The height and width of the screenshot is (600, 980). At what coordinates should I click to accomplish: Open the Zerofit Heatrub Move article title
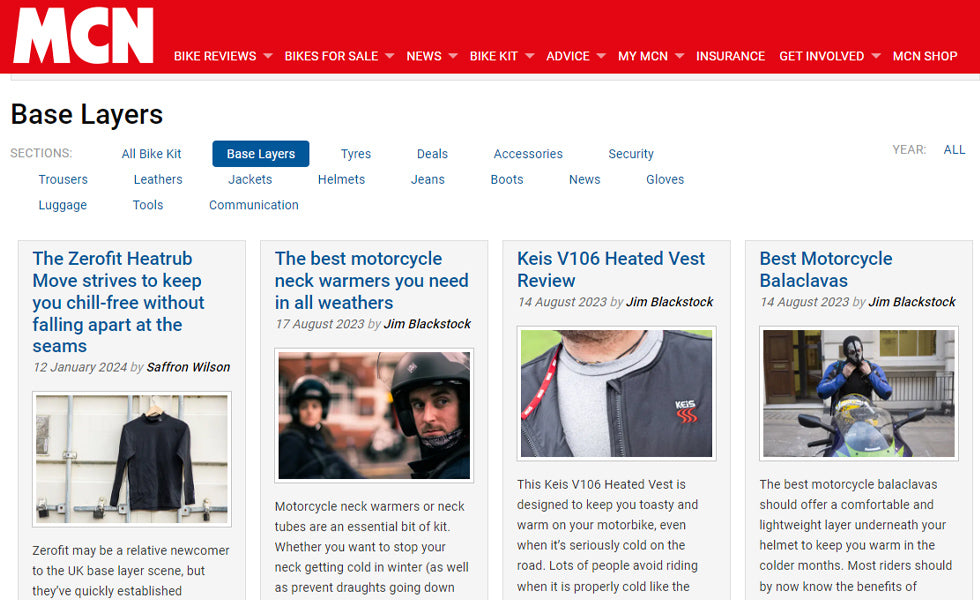(118, 302)
